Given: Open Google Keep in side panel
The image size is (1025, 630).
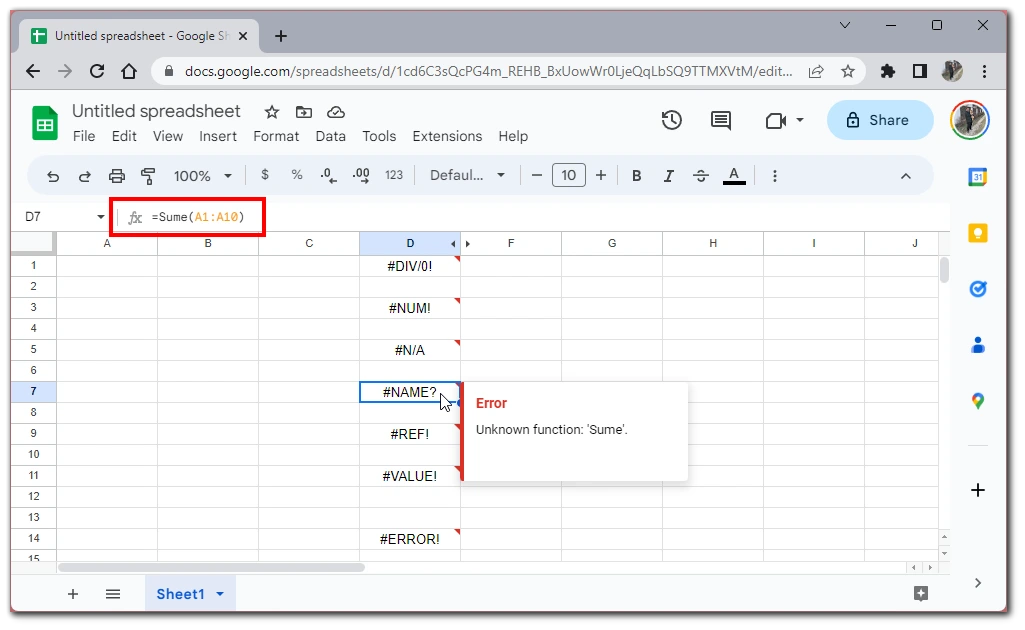Looking at the screenshot, I should click(x=977, y=233).
